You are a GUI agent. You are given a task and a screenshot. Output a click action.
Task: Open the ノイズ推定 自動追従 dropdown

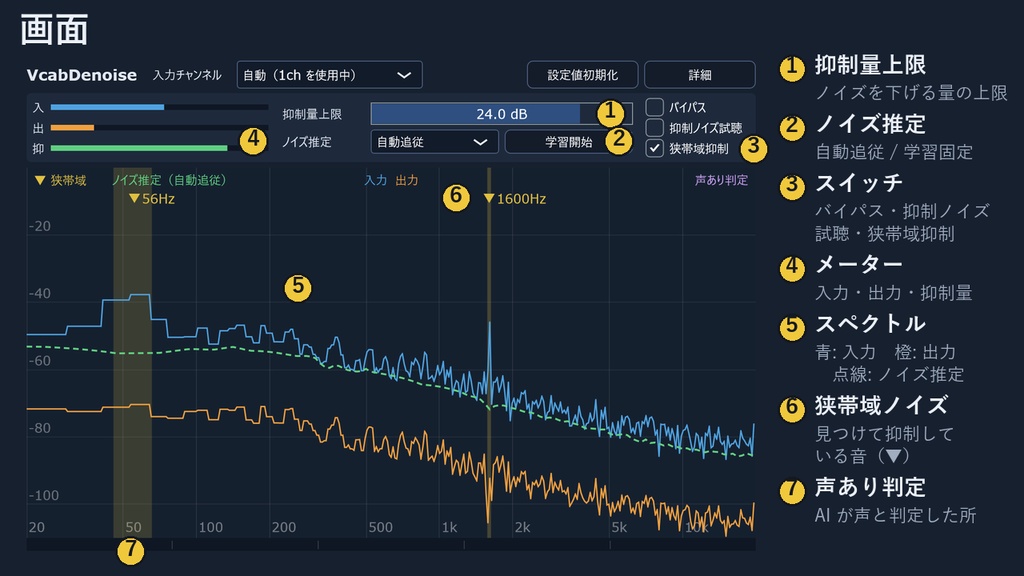[x=434, y=142]
